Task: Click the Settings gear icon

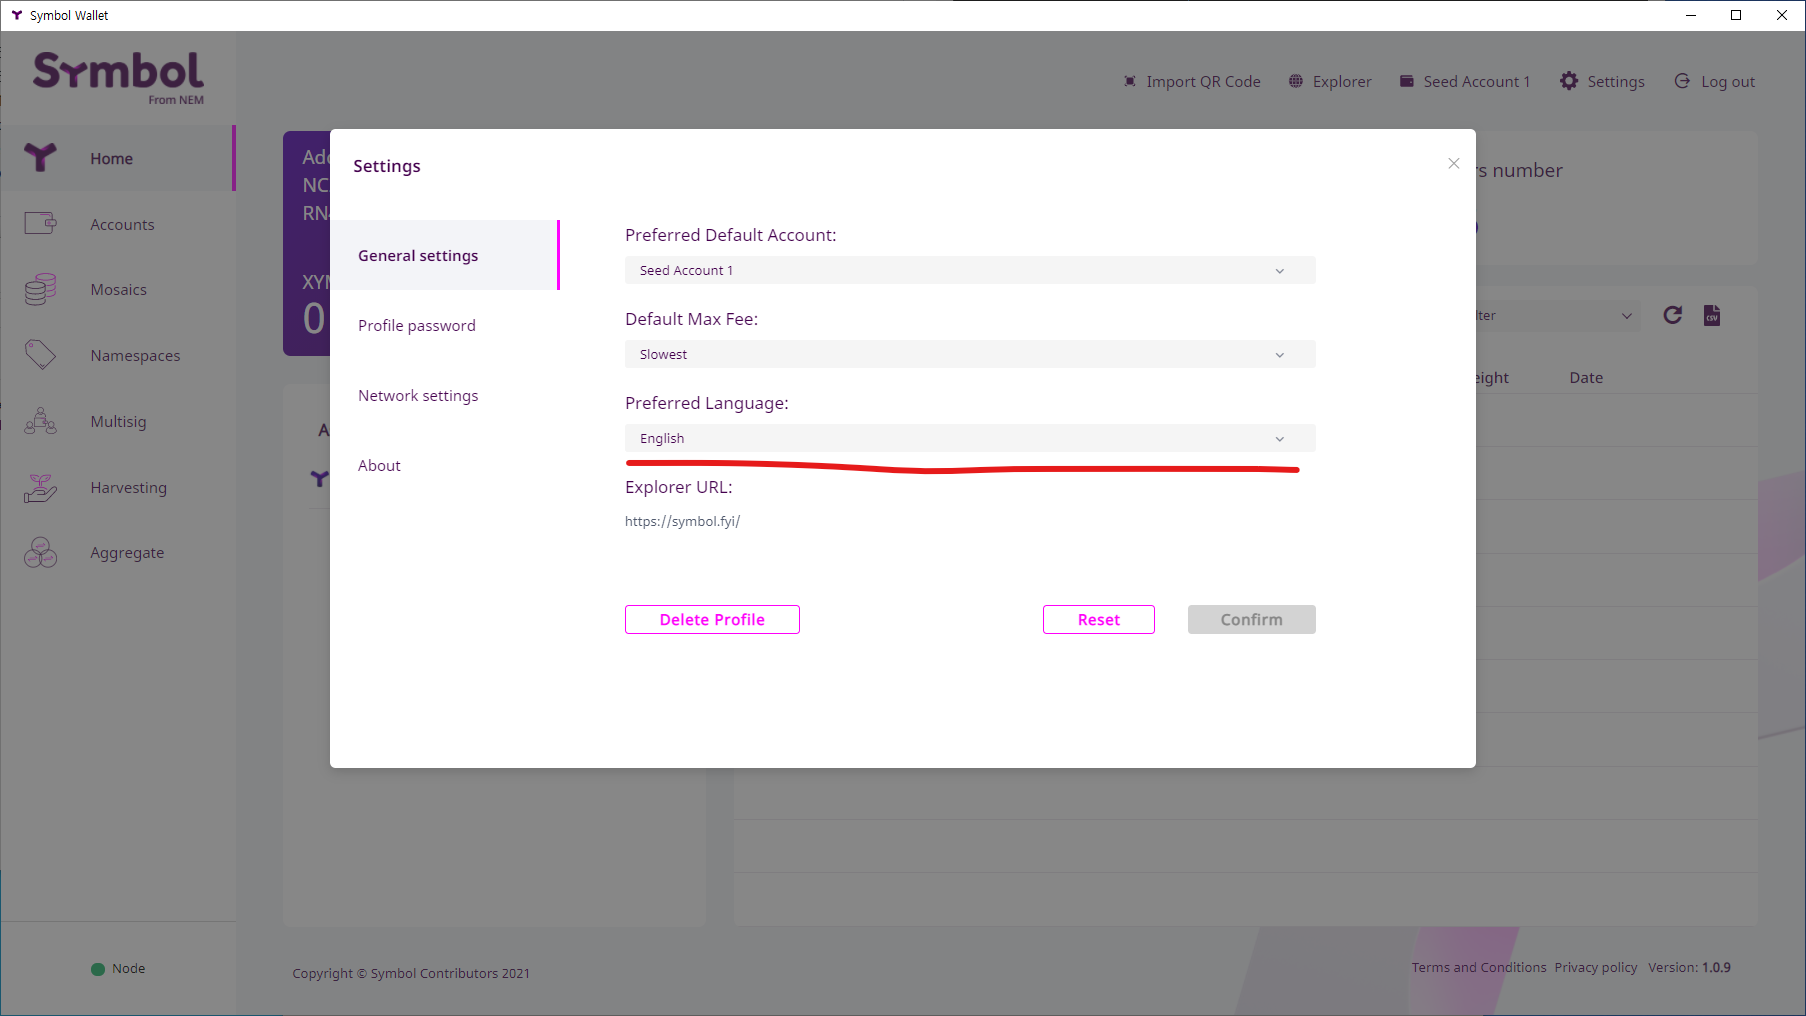Action: [x=1569, y=81]
